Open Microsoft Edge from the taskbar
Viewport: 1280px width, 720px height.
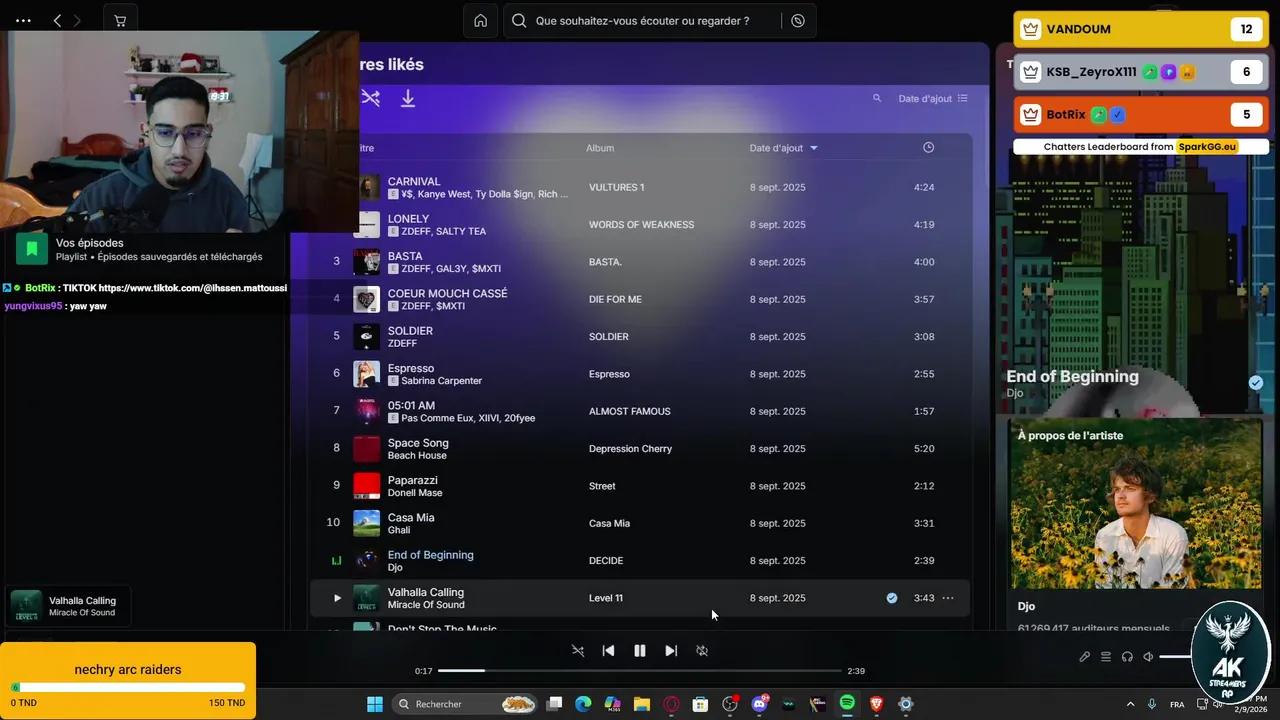tap(583, 704)
